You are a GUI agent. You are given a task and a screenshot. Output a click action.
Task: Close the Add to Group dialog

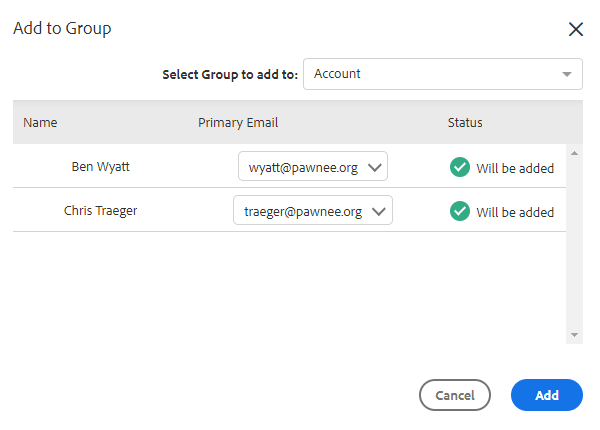(576, 29)
